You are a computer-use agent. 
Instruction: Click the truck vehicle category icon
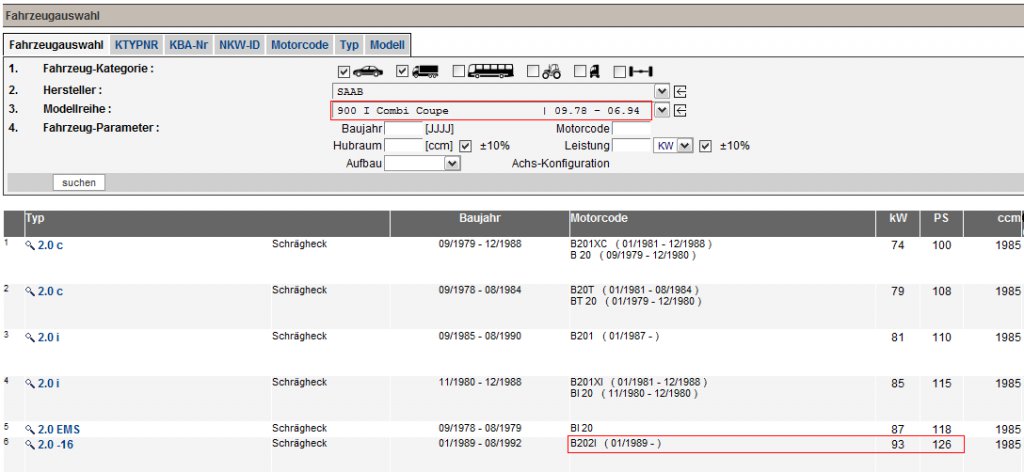click(x=425, y=72)
